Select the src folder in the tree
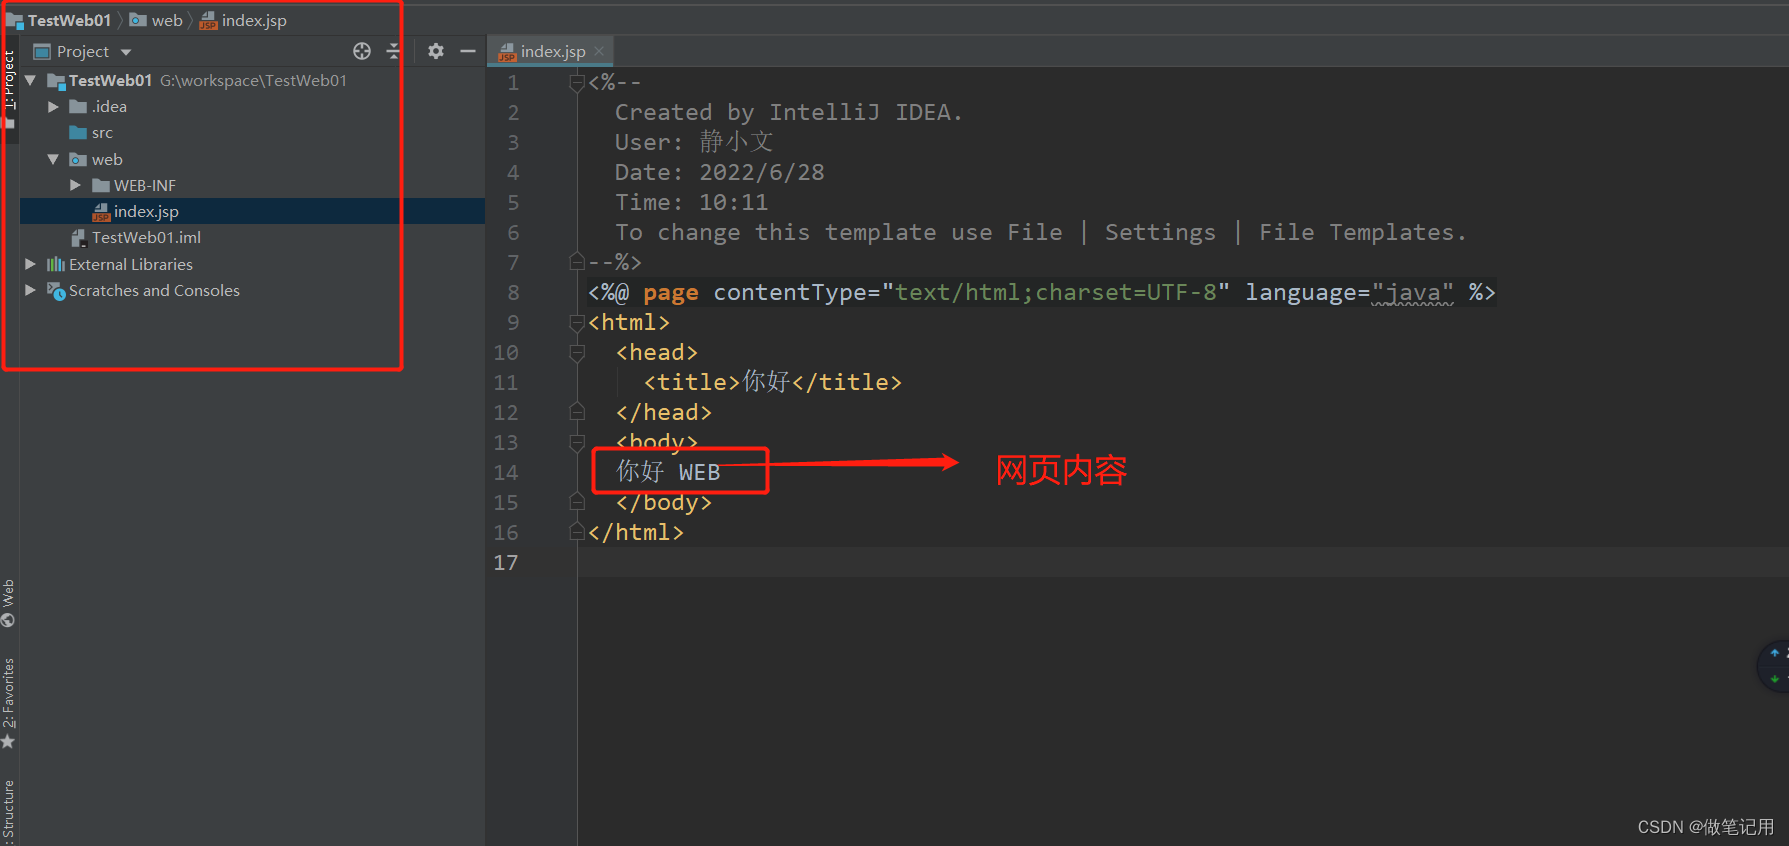1789x846 pixels. (x=102, y=133)
